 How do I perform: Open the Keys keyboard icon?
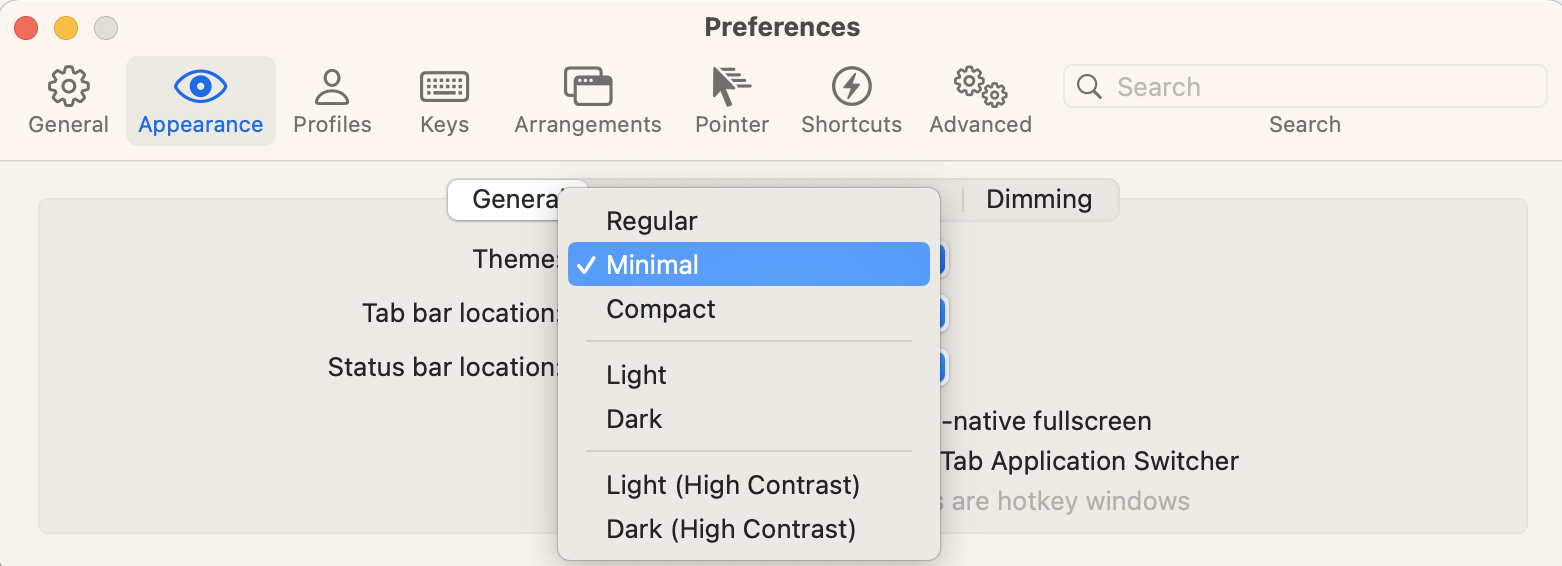click(444, 87)
